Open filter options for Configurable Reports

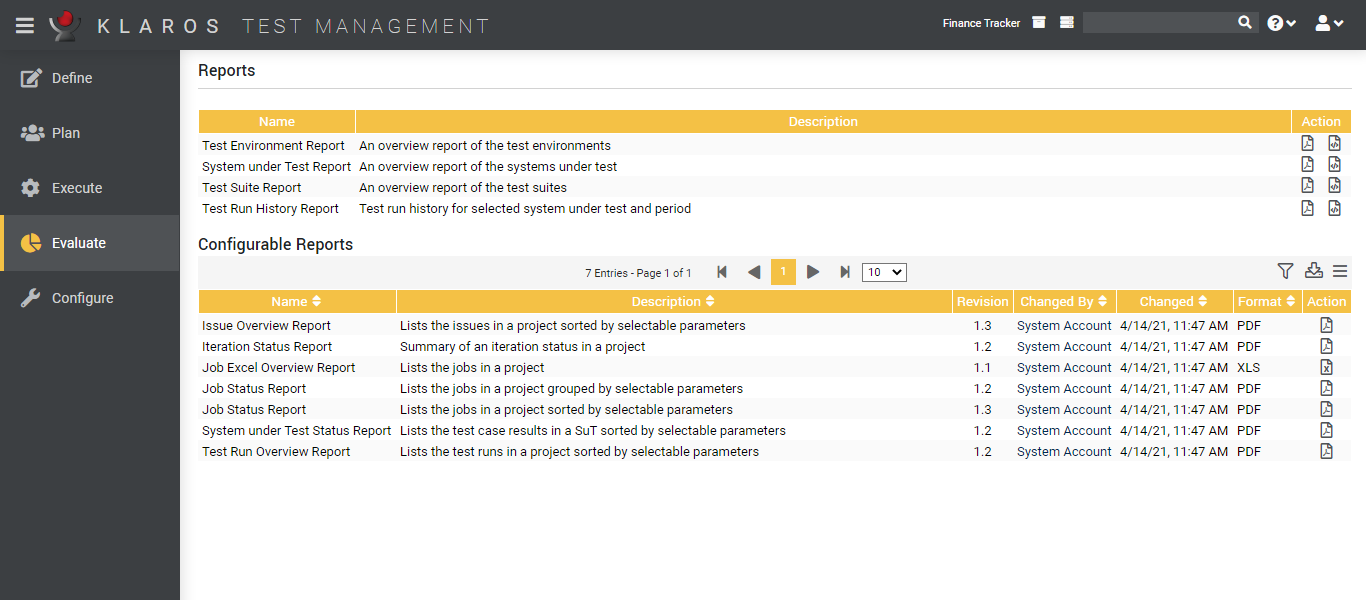click(x=1285, y=271)
